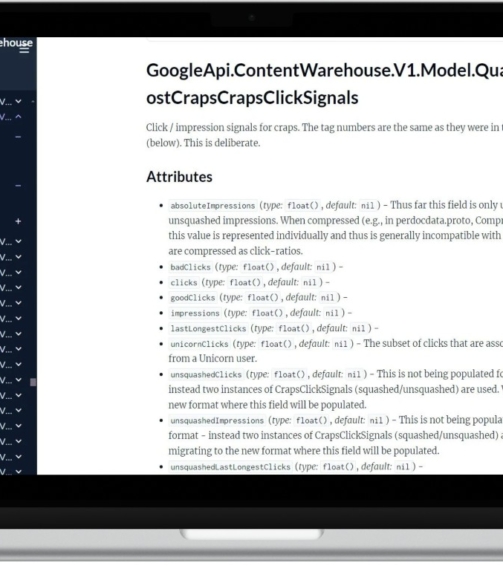
Task: Click the sidebar scrollbar thumb
Action: click(33, 382)
